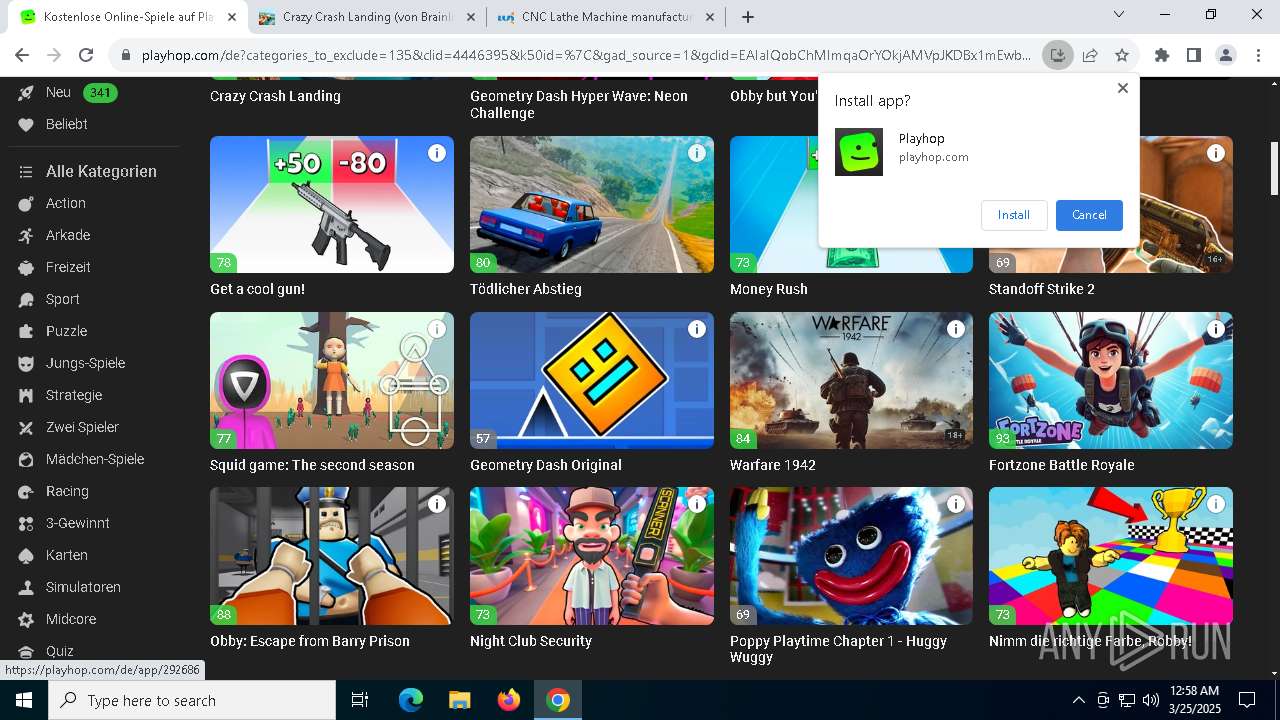The height and width of the screenshot is (720, 1280).
Task: Show info for Poppy Playtime Chapter 1
Action: point(956,504)
